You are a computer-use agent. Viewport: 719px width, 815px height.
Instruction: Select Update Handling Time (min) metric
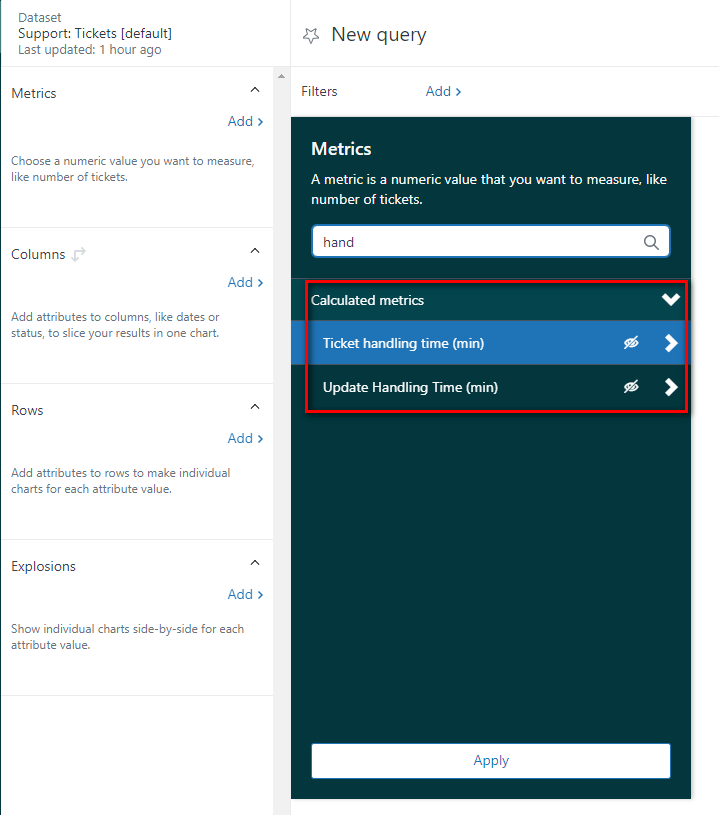[x=410, y=387]
